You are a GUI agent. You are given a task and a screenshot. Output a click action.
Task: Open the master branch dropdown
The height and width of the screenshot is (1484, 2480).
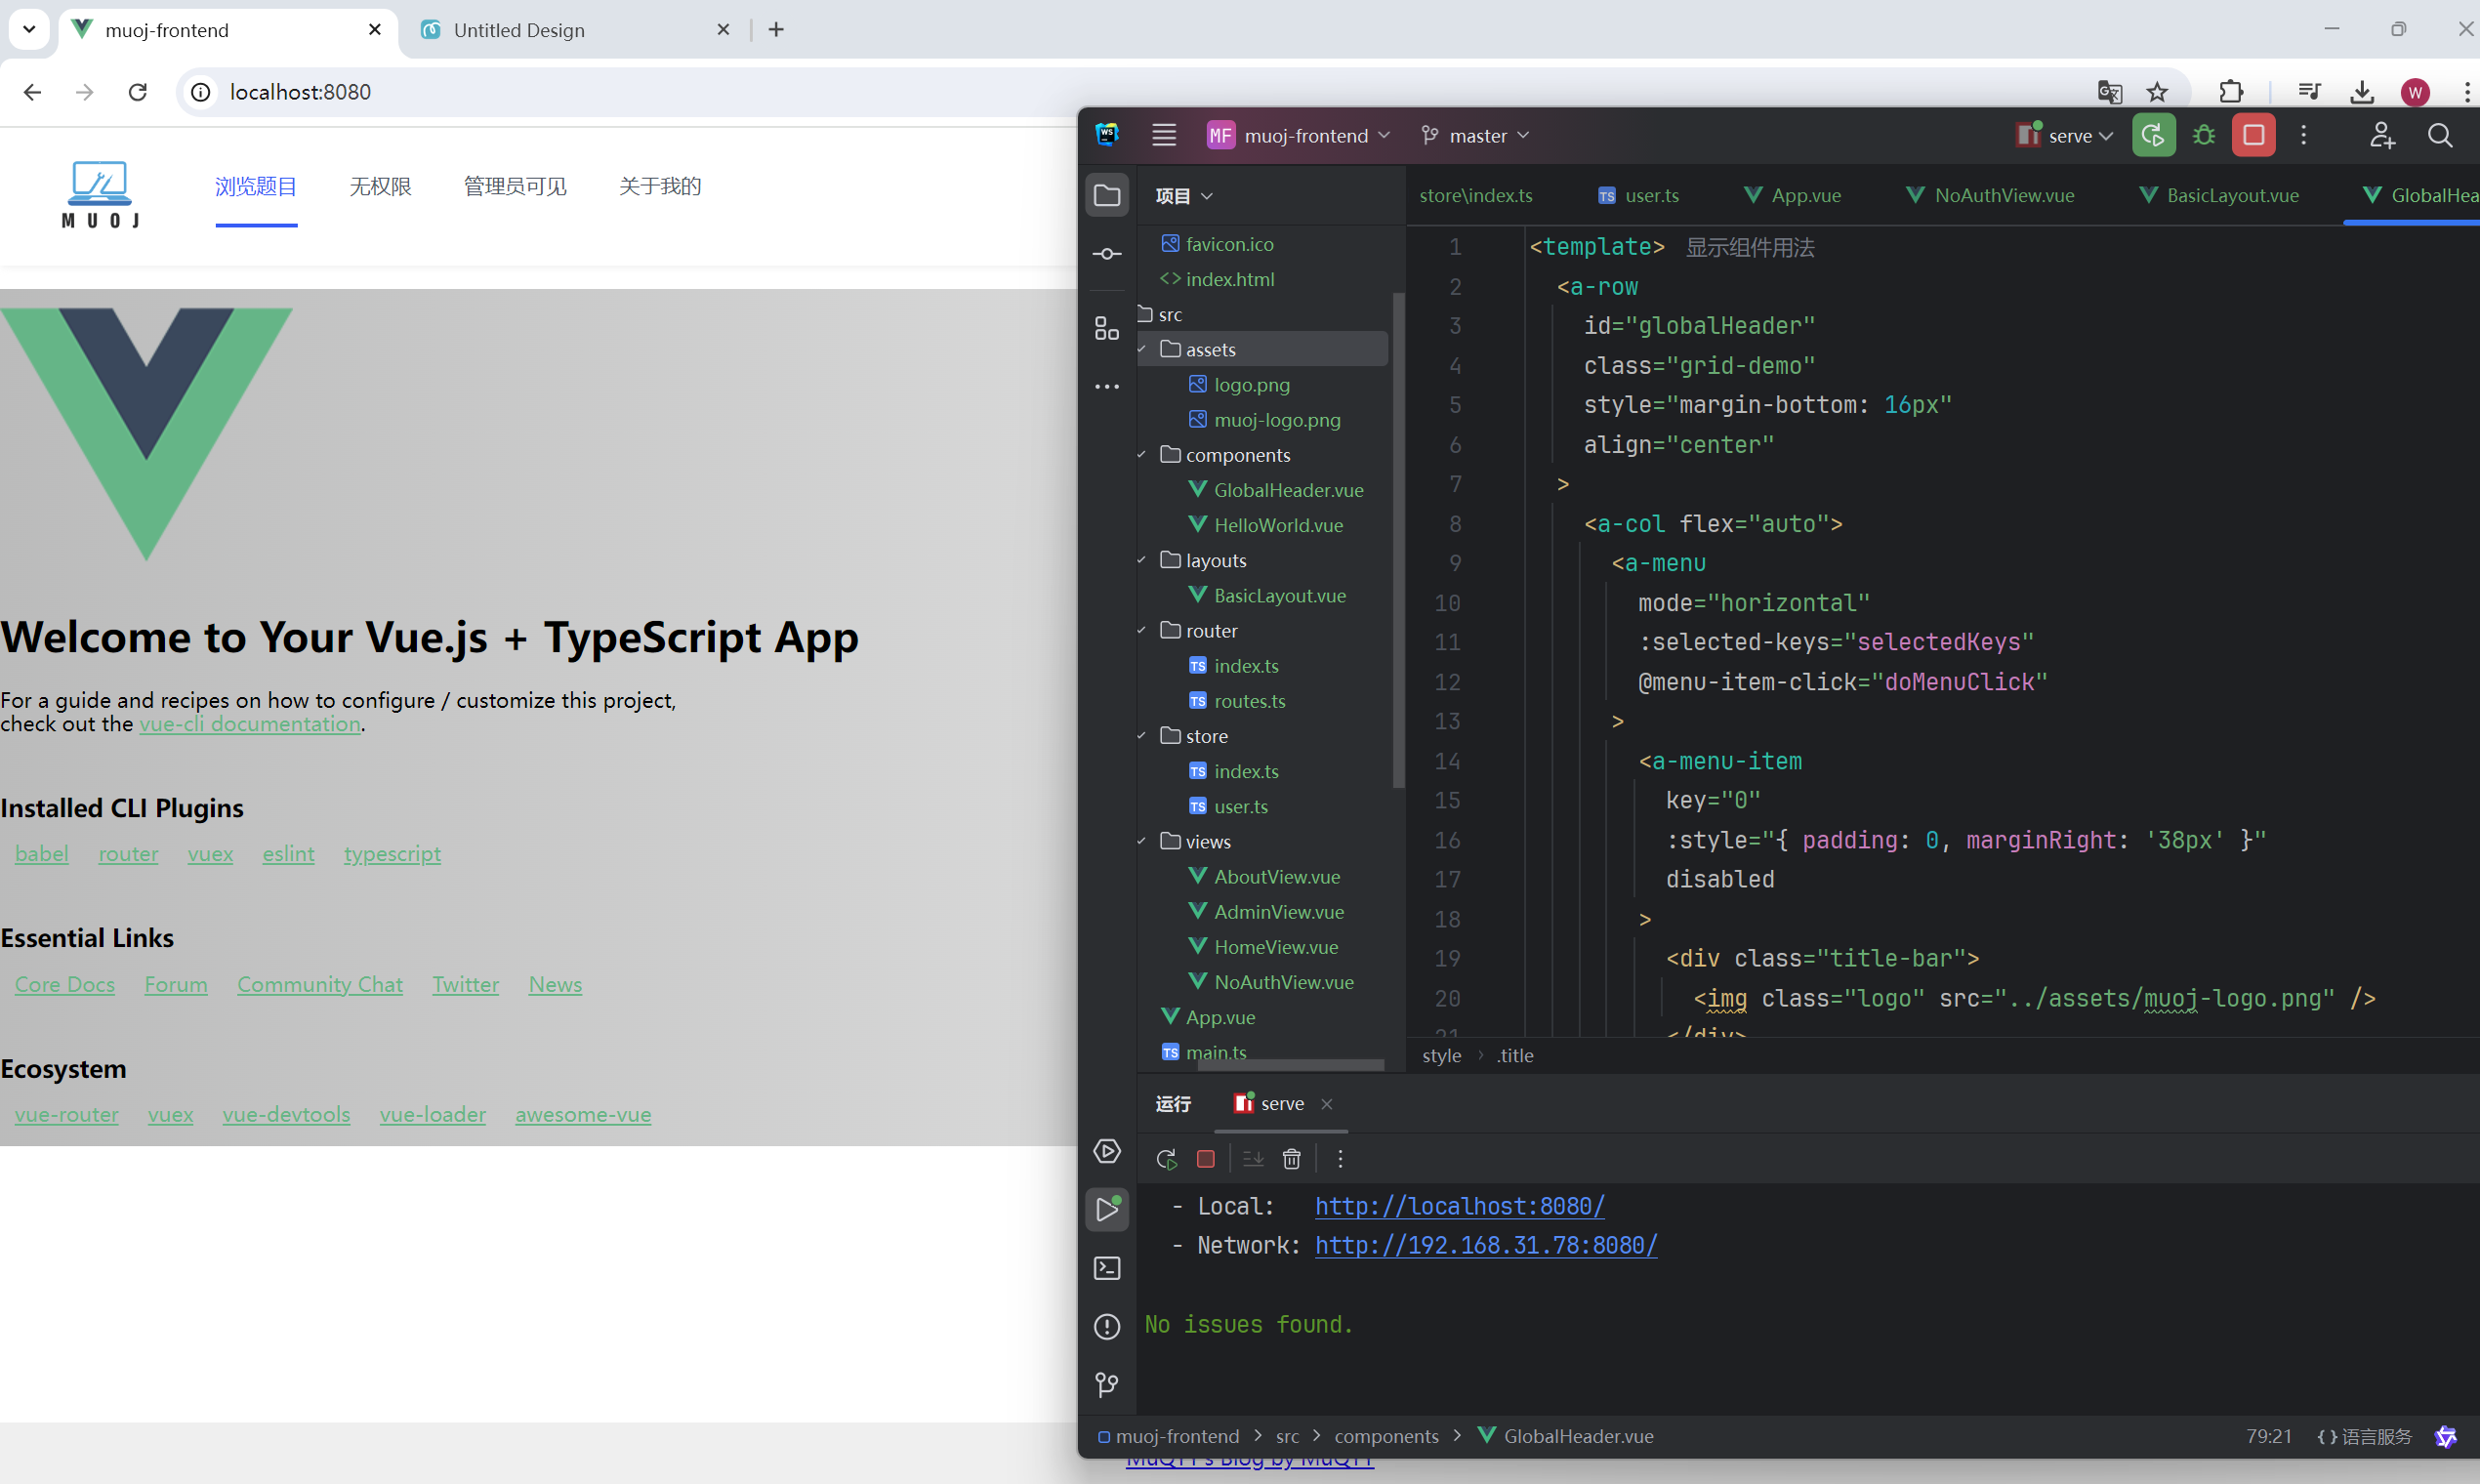pyautogui.click(x=1476, y=135)
